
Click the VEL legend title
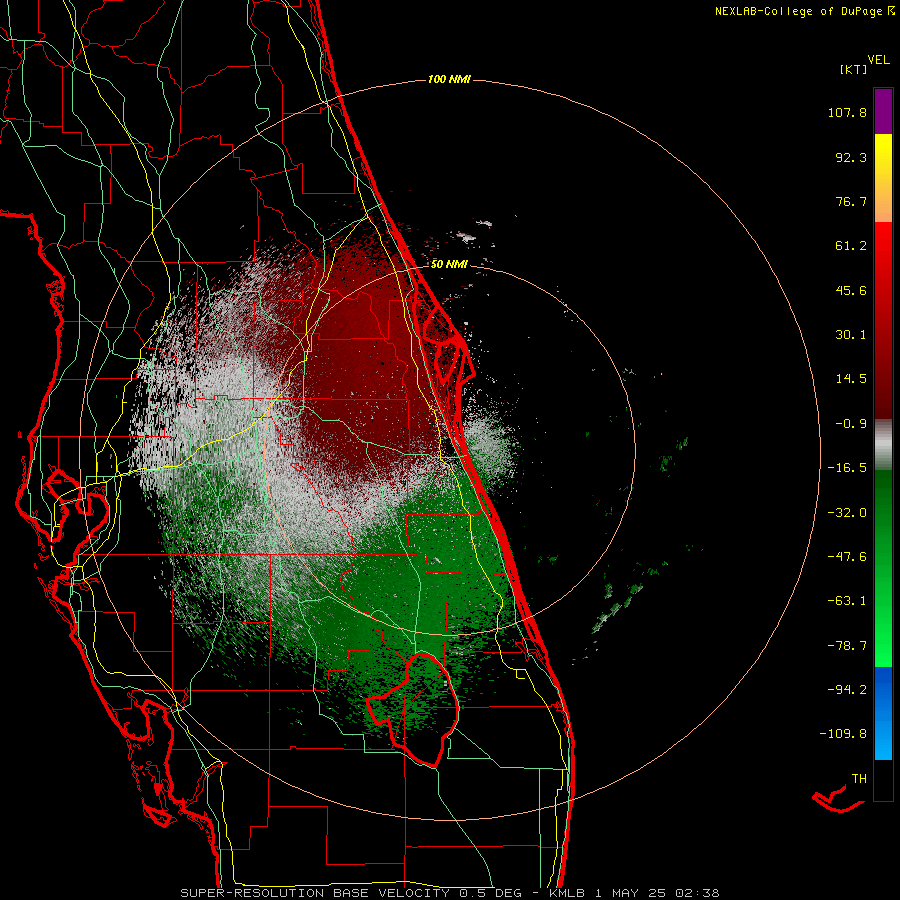(x=878, y=60)
